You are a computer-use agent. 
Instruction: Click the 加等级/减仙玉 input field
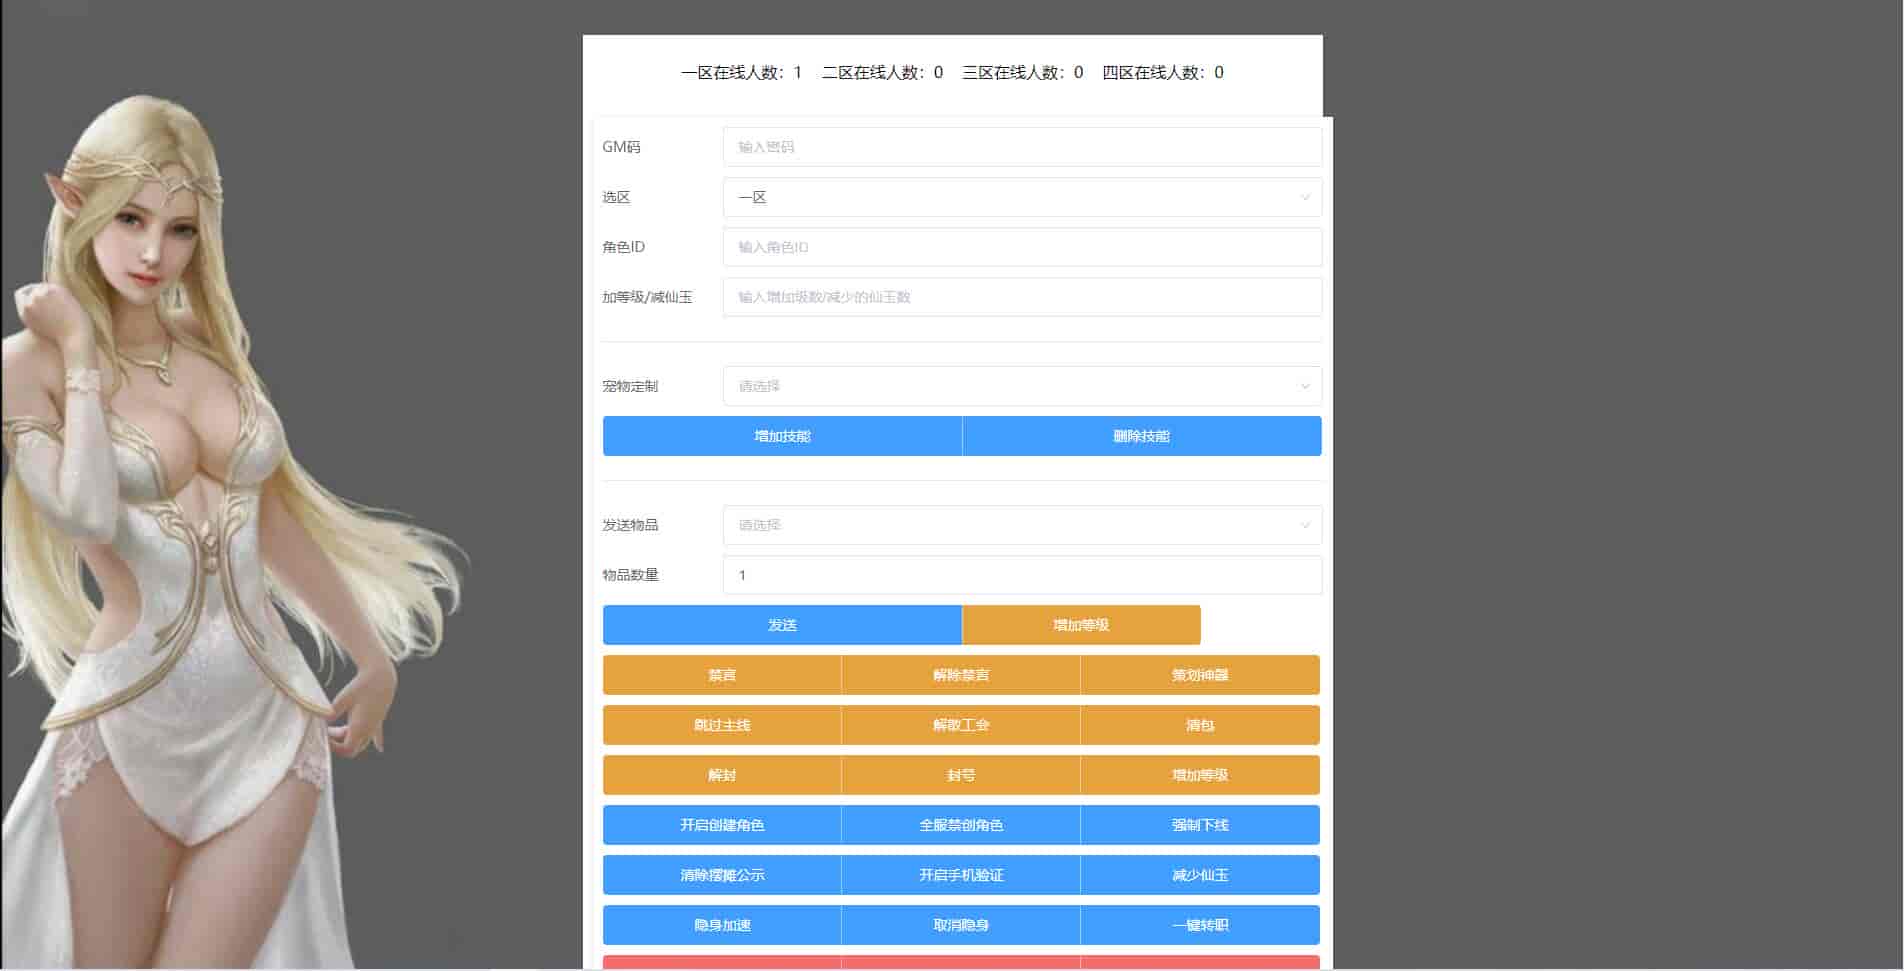1022,297
